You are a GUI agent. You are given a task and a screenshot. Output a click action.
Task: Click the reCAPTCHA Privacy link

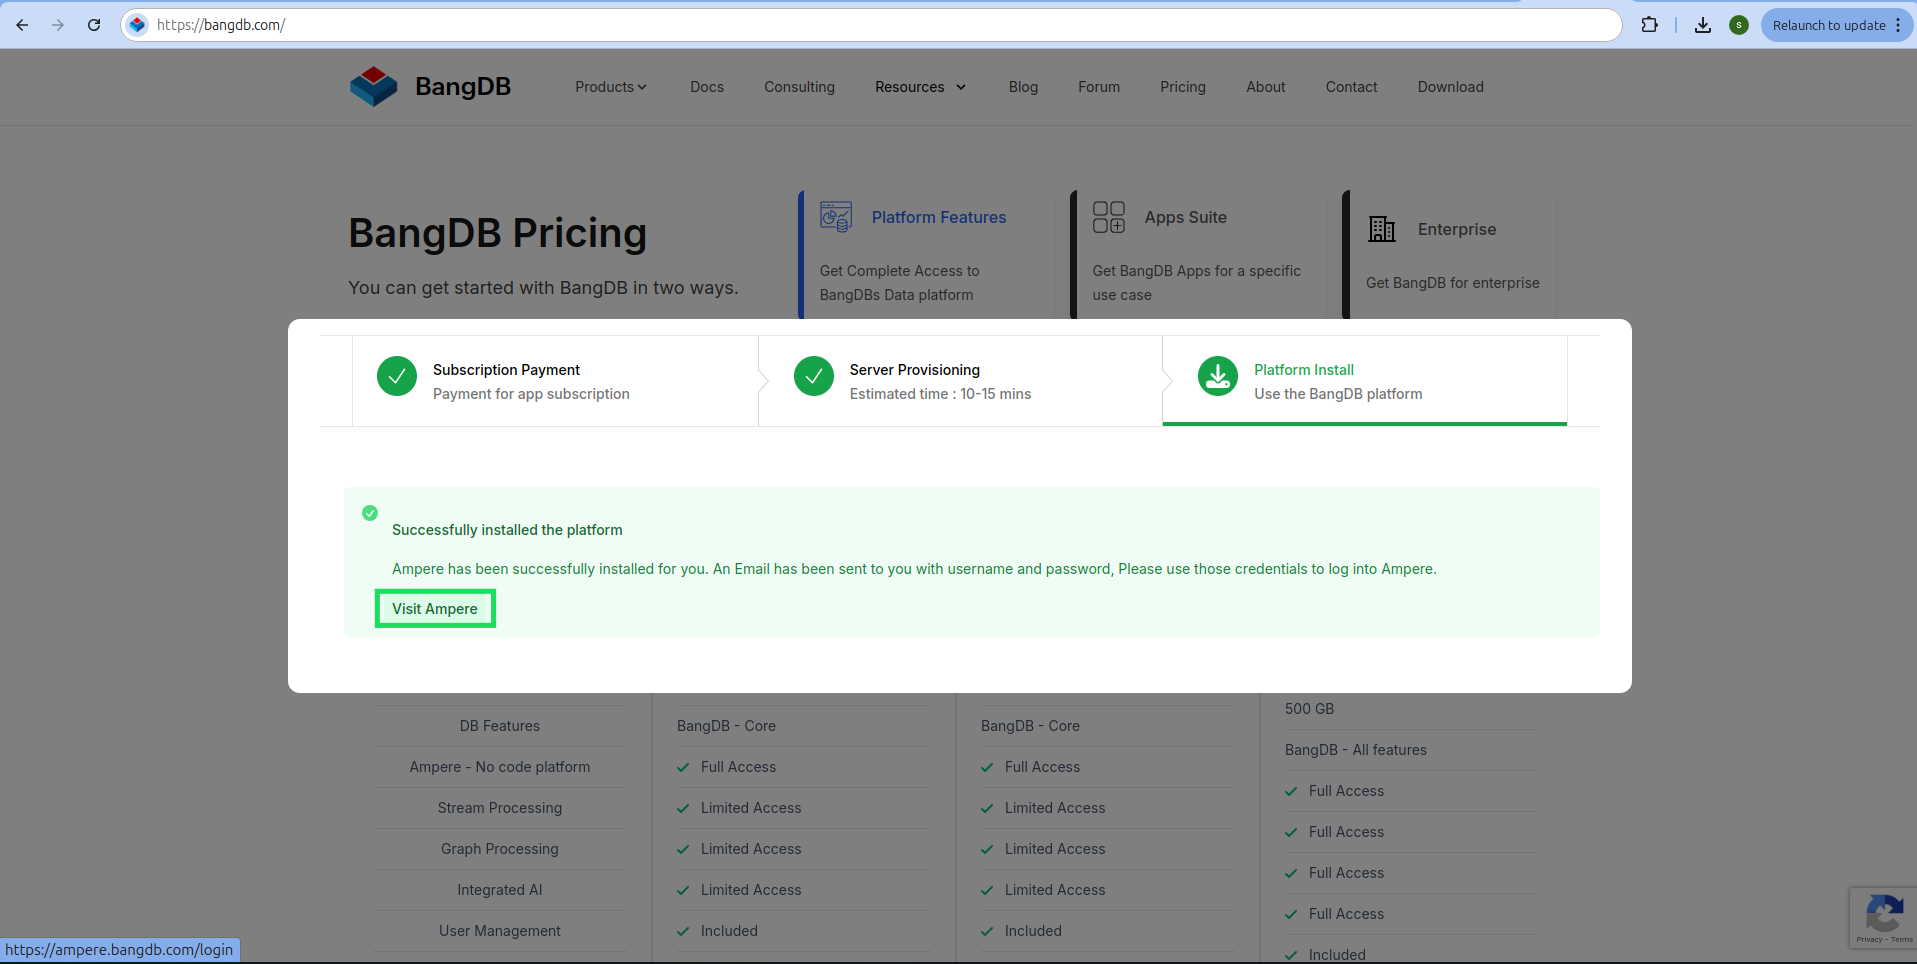[x=1868, y=940]
